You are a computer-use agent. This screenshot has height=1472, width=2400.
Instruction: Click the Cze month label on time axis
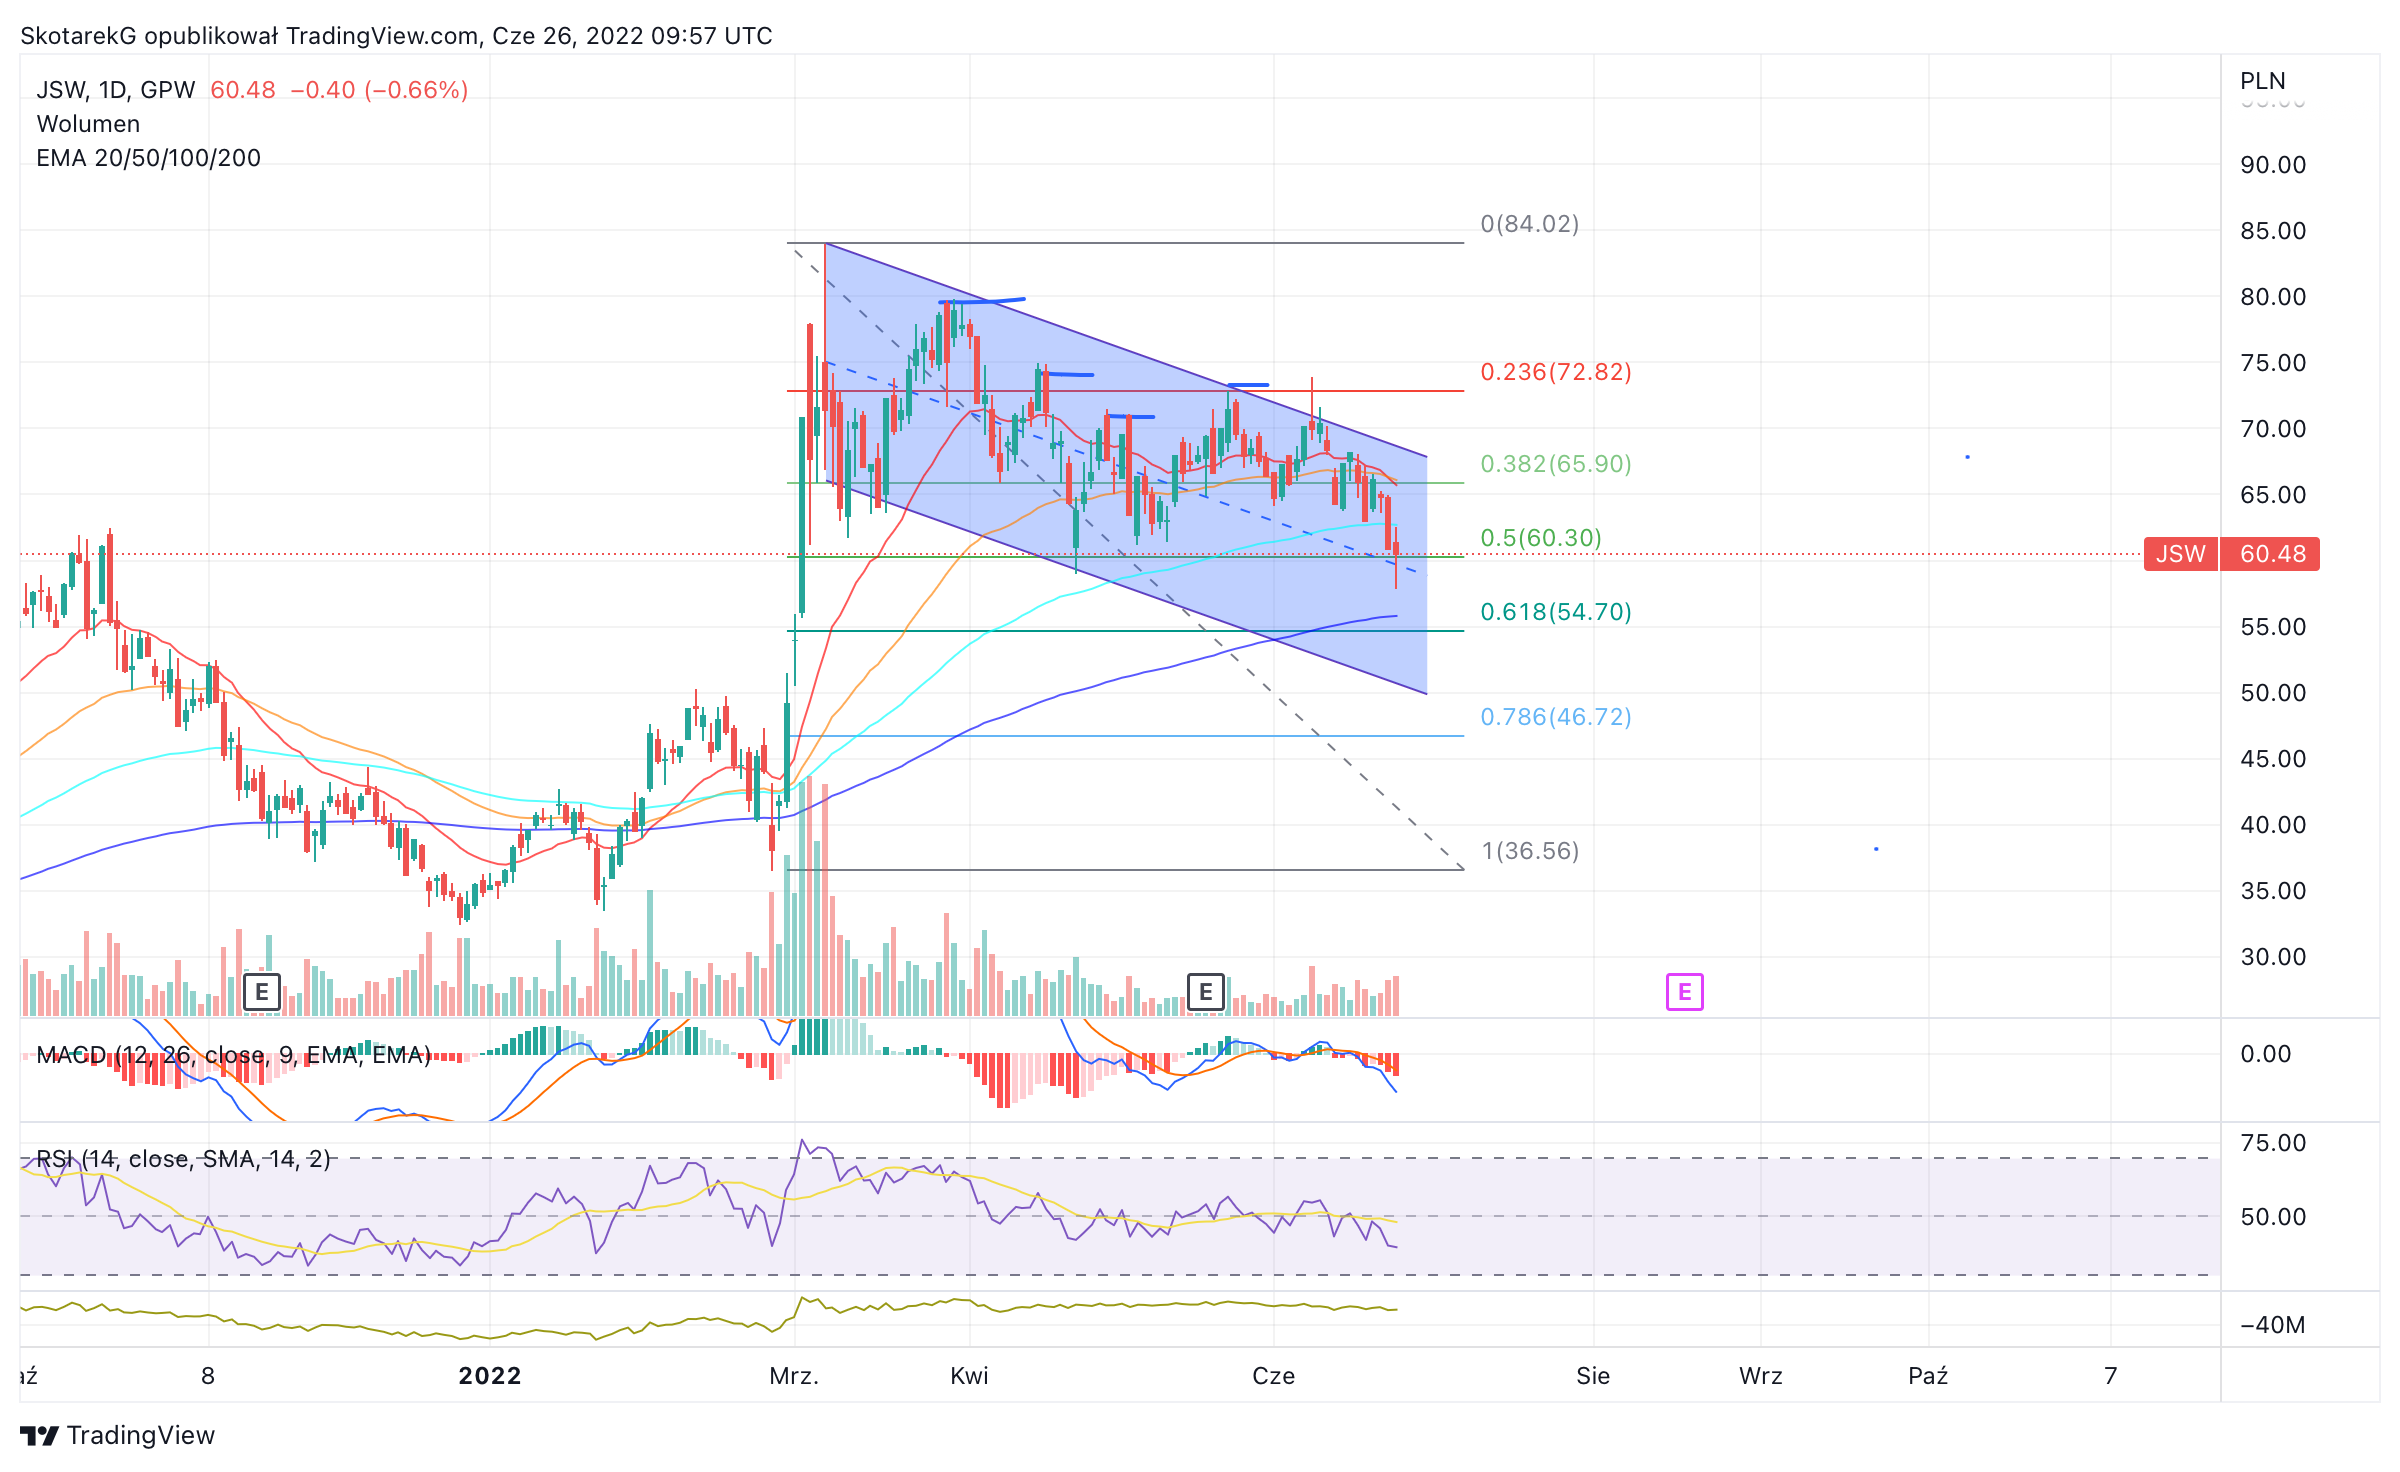pos(1273,1376)
